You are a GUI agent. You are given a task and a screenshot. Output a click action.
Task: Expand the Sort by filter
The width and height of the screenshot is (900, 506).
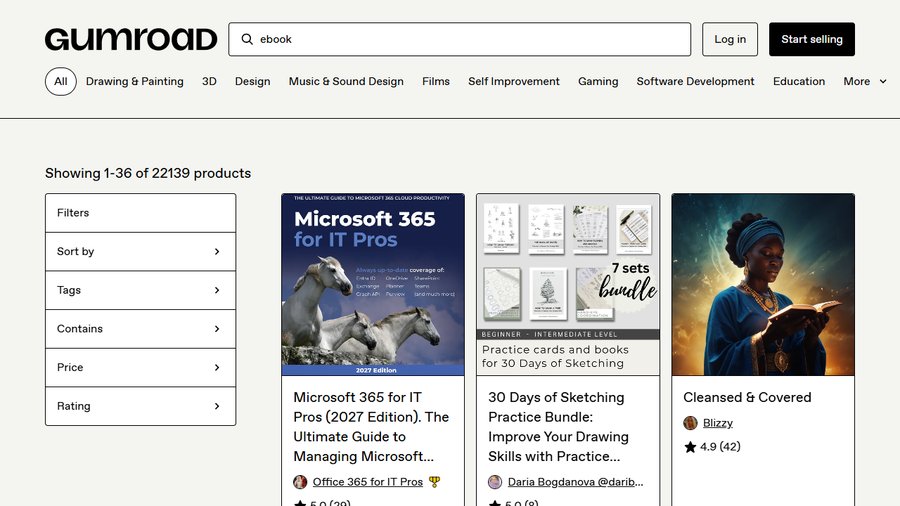tap(141, 251)
